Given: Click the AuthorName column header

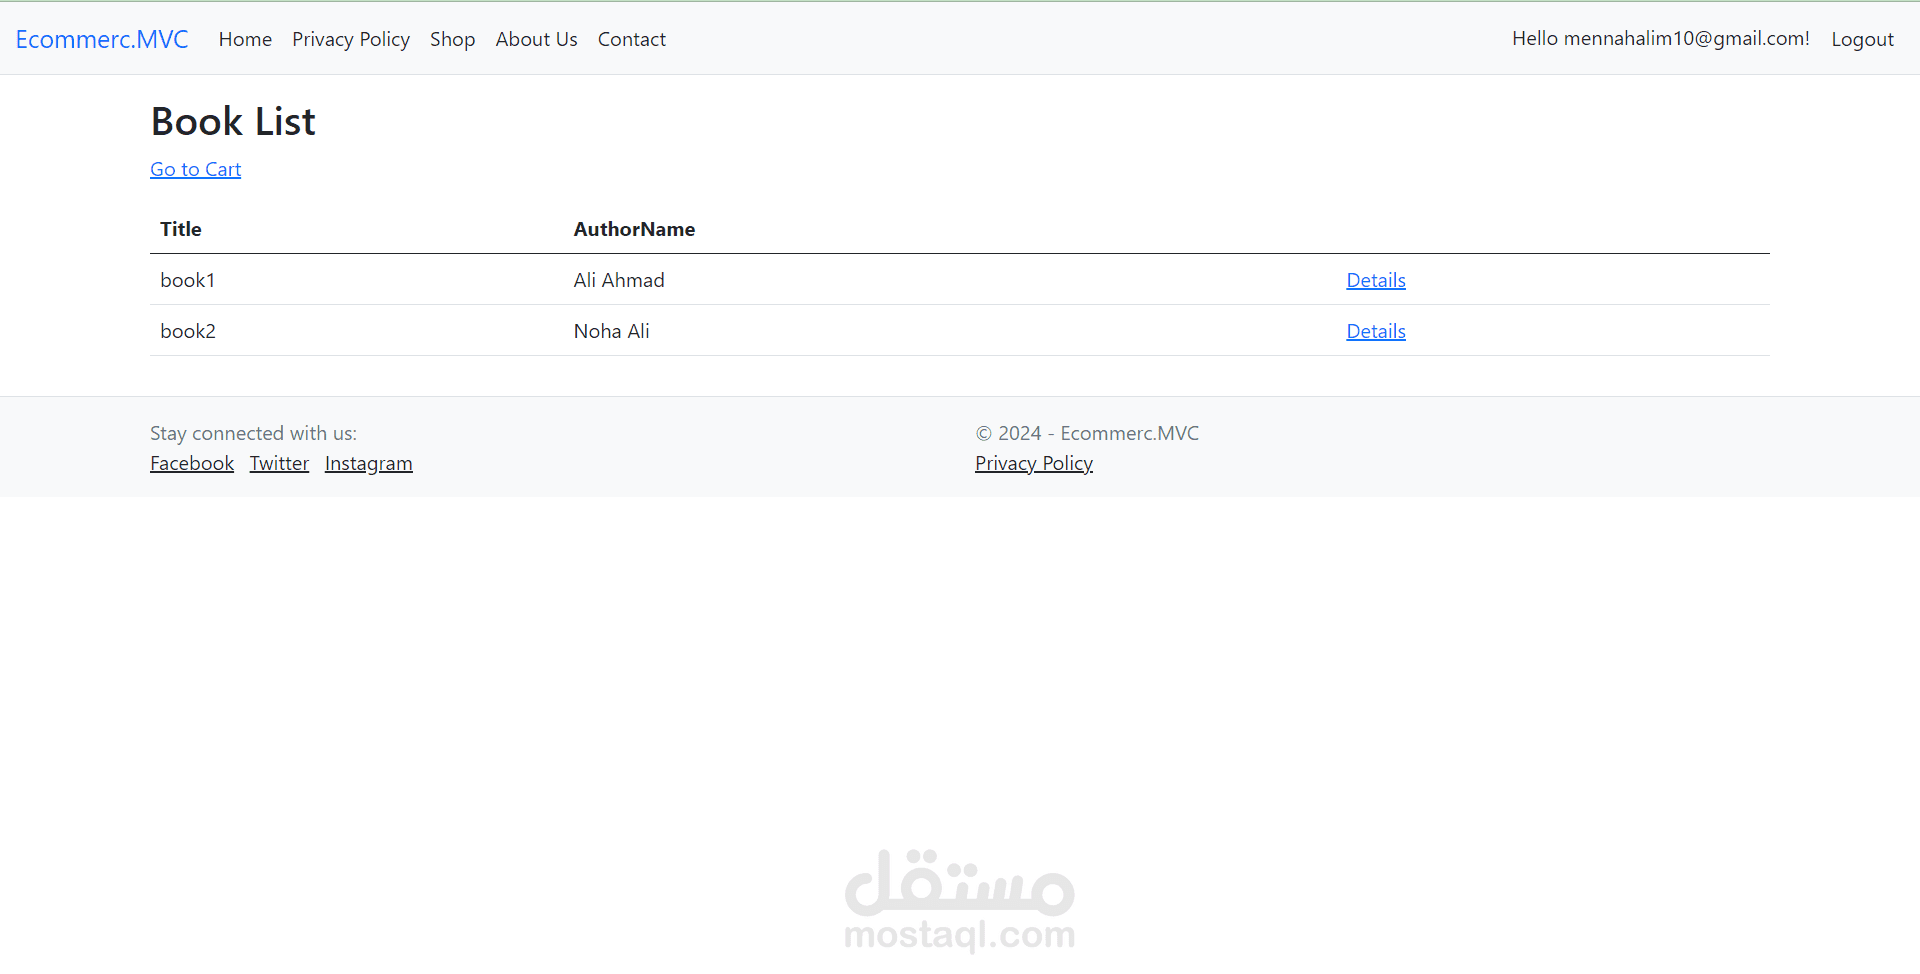Looking at the screenshot, I should pos(634,229).
